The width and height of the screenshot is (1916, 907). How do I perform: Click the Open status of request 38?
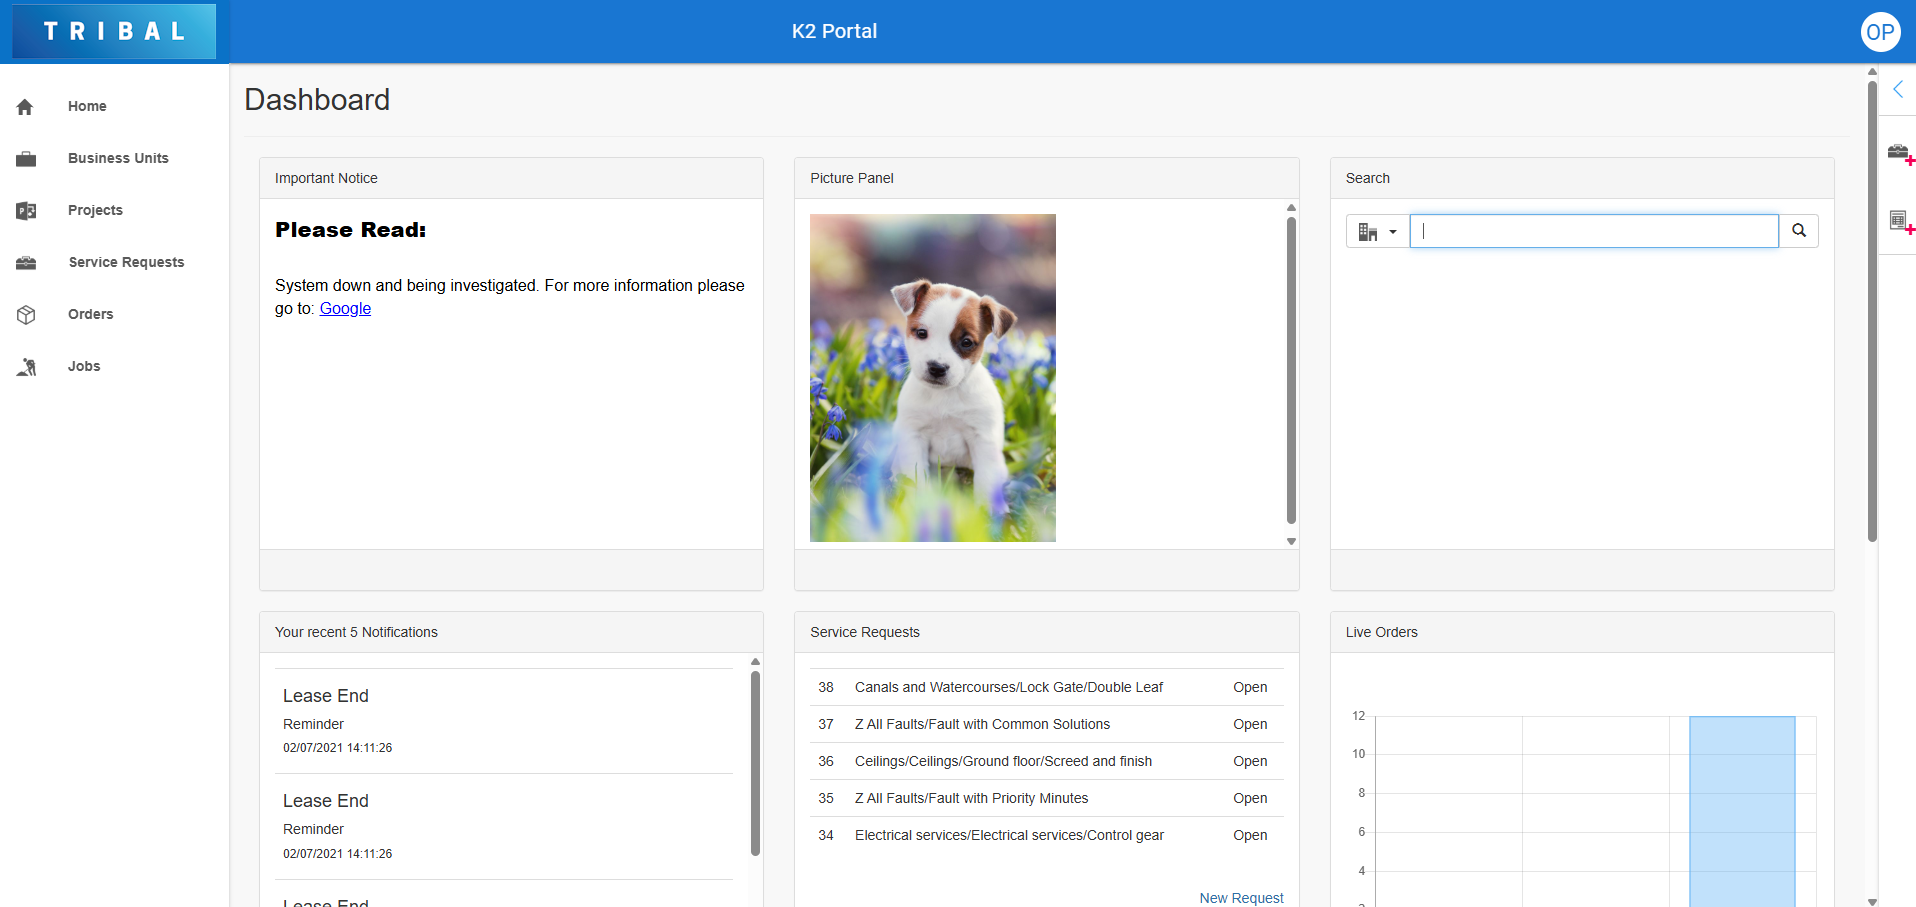pyautogui.click(x=1250, y=687)
